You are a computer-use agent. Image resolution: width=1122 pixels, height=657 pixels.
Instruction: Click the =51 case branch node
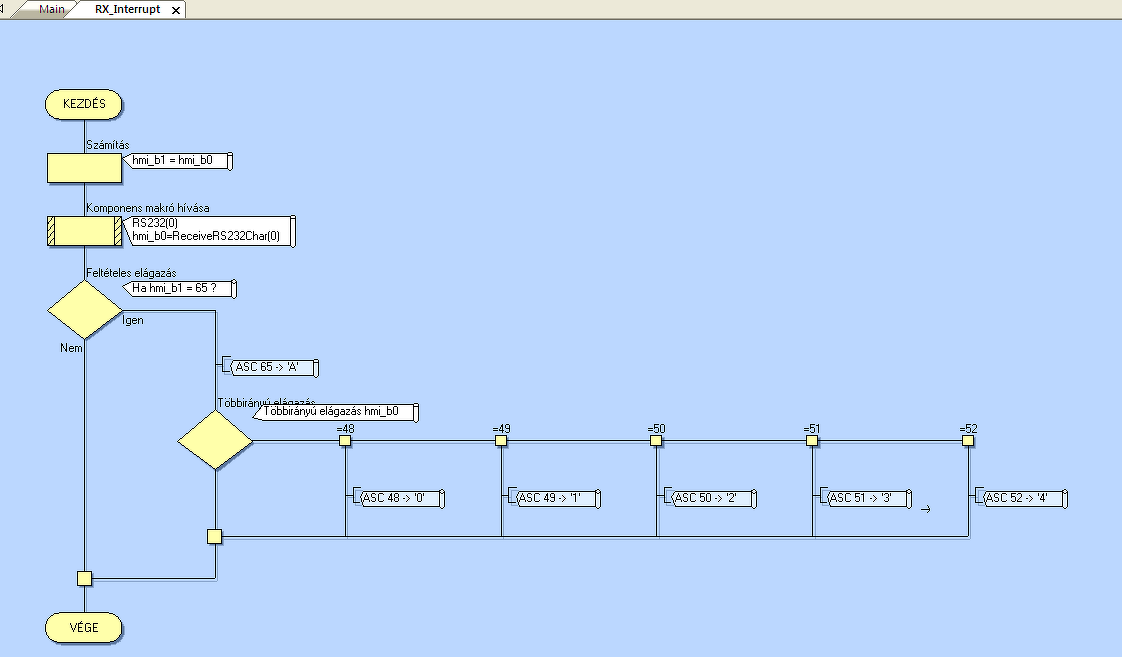click(812, 441)
